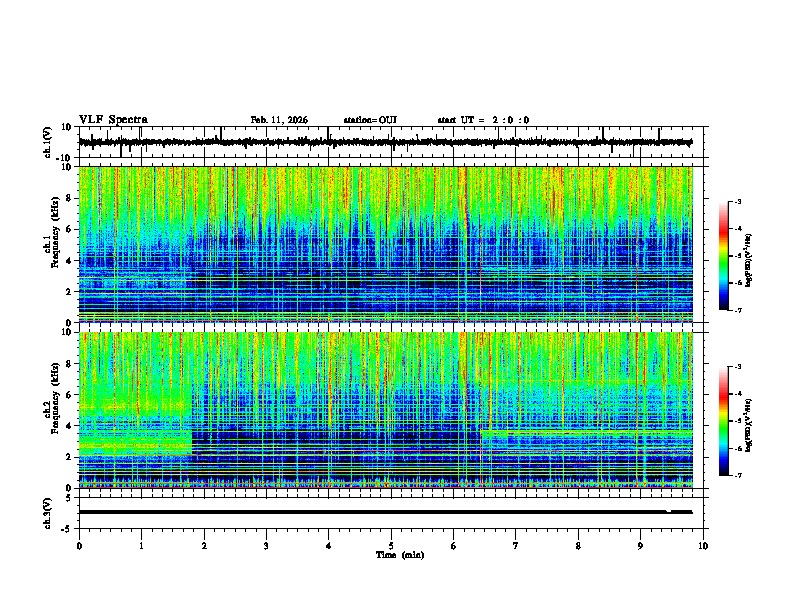Screen dimensions: 792x612
Task: Click time-axis tick label "5"
Action: (391, 546)
